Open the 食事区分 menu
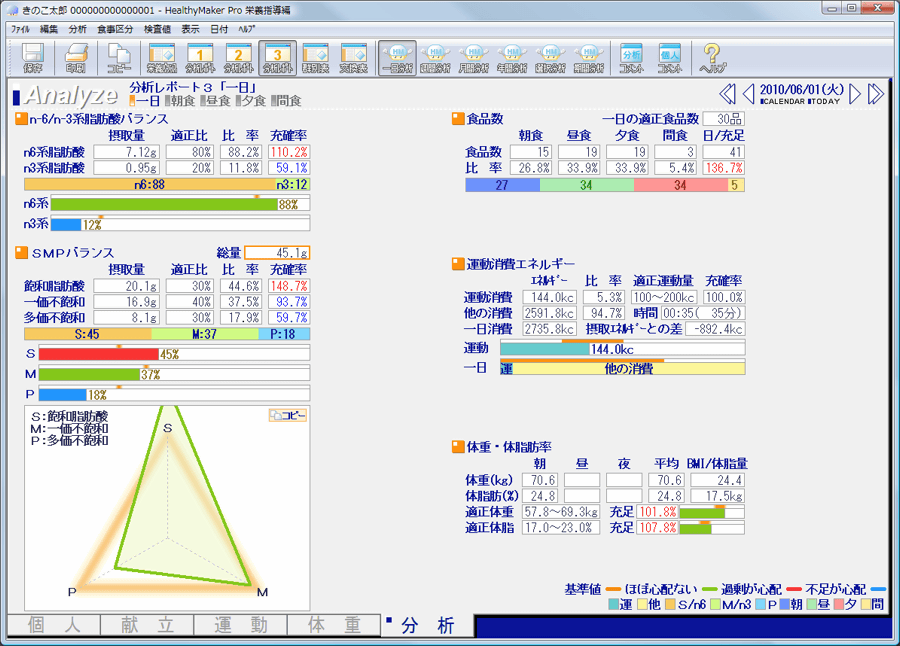The width and height of the screenshot is (900, 646). 115,29
